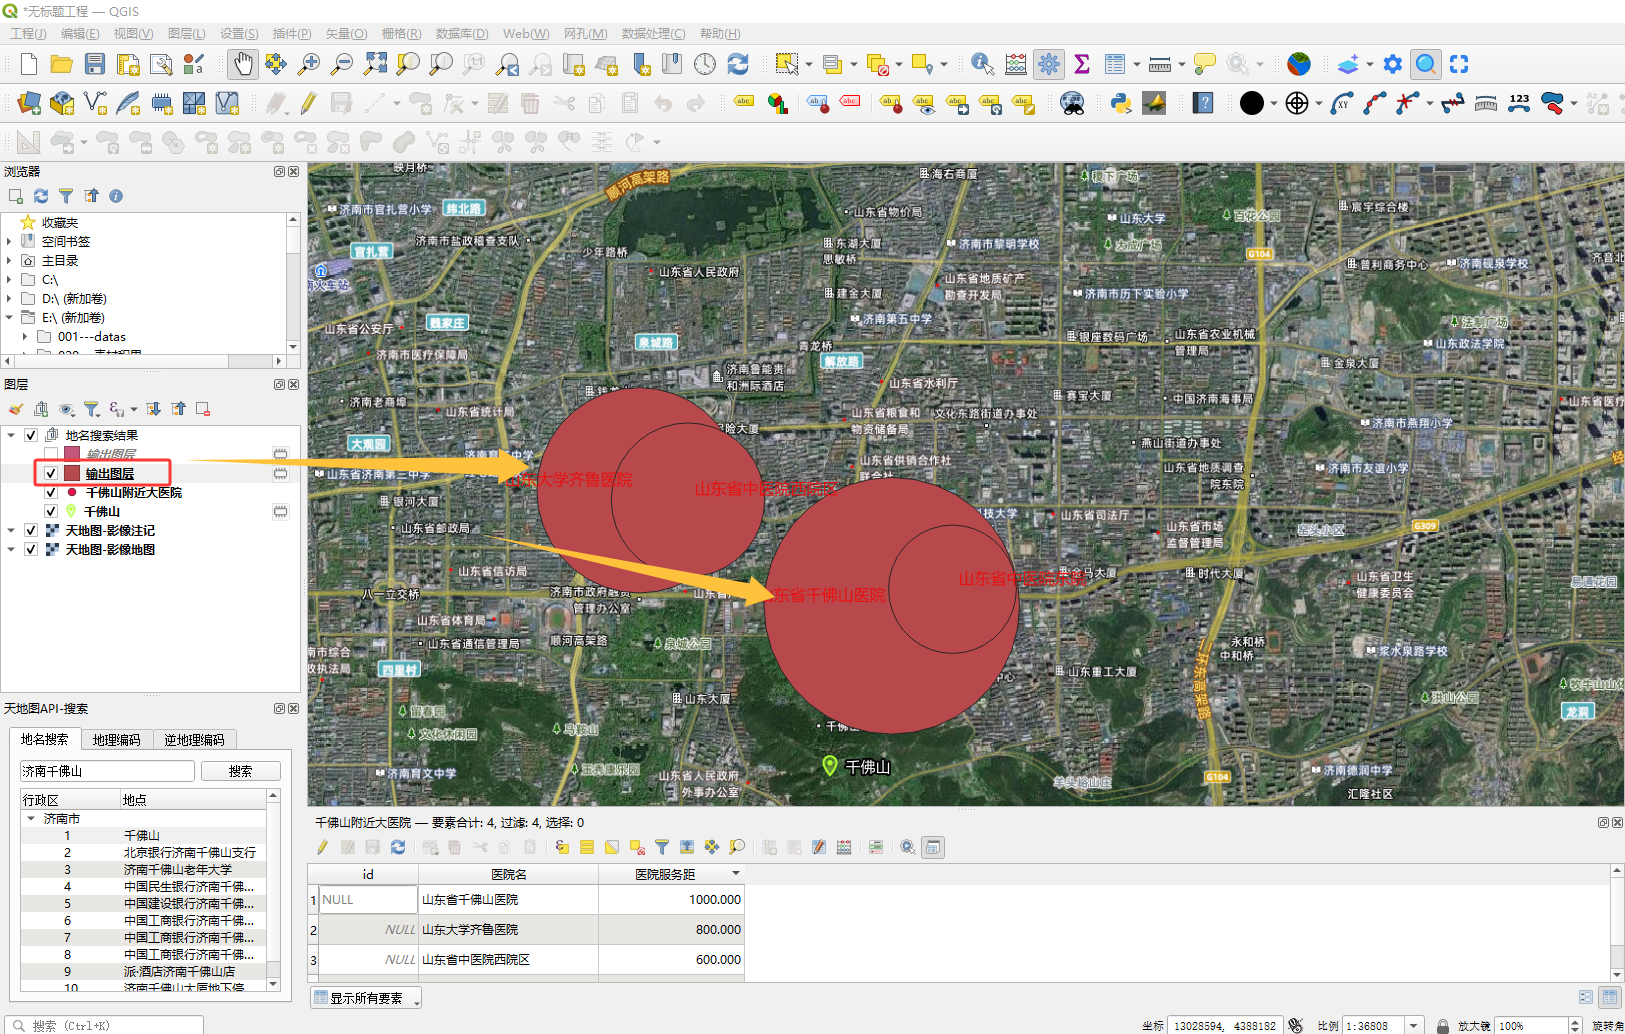Select the 山东大学齐鲁医院 table cell
This screenshot has height=1034, width=1625.
click(x=508, y=929)
